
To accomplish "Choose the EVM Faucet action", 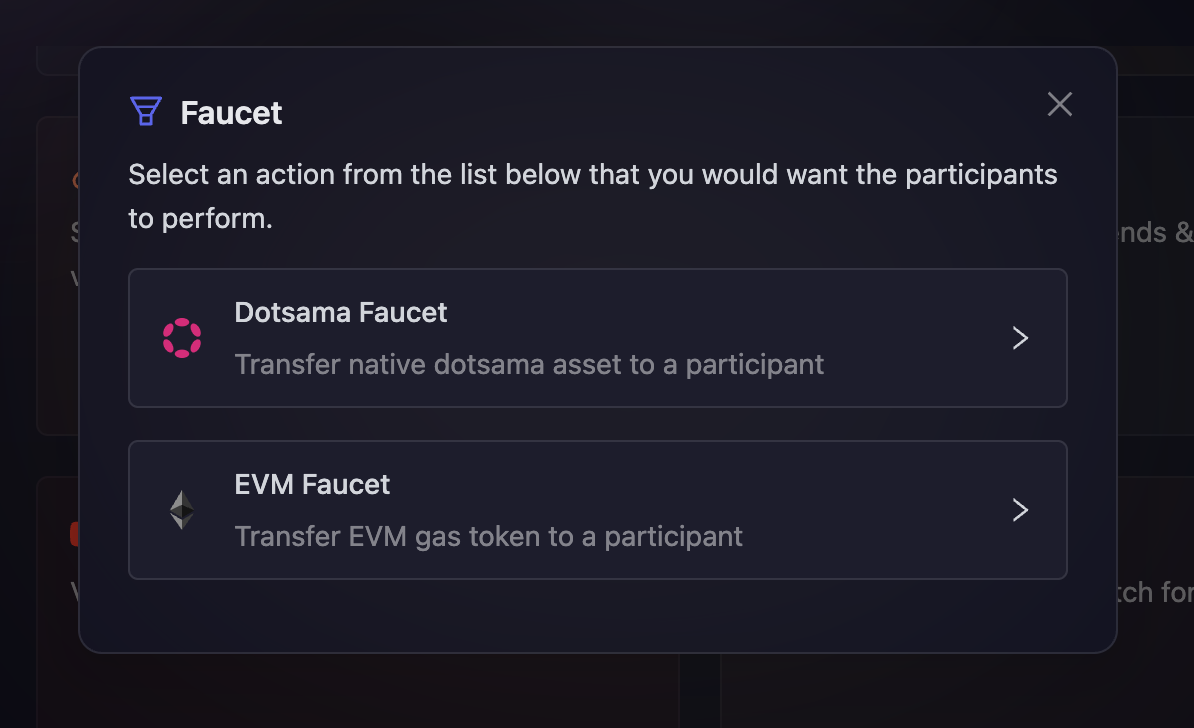I will coord(598,510).
